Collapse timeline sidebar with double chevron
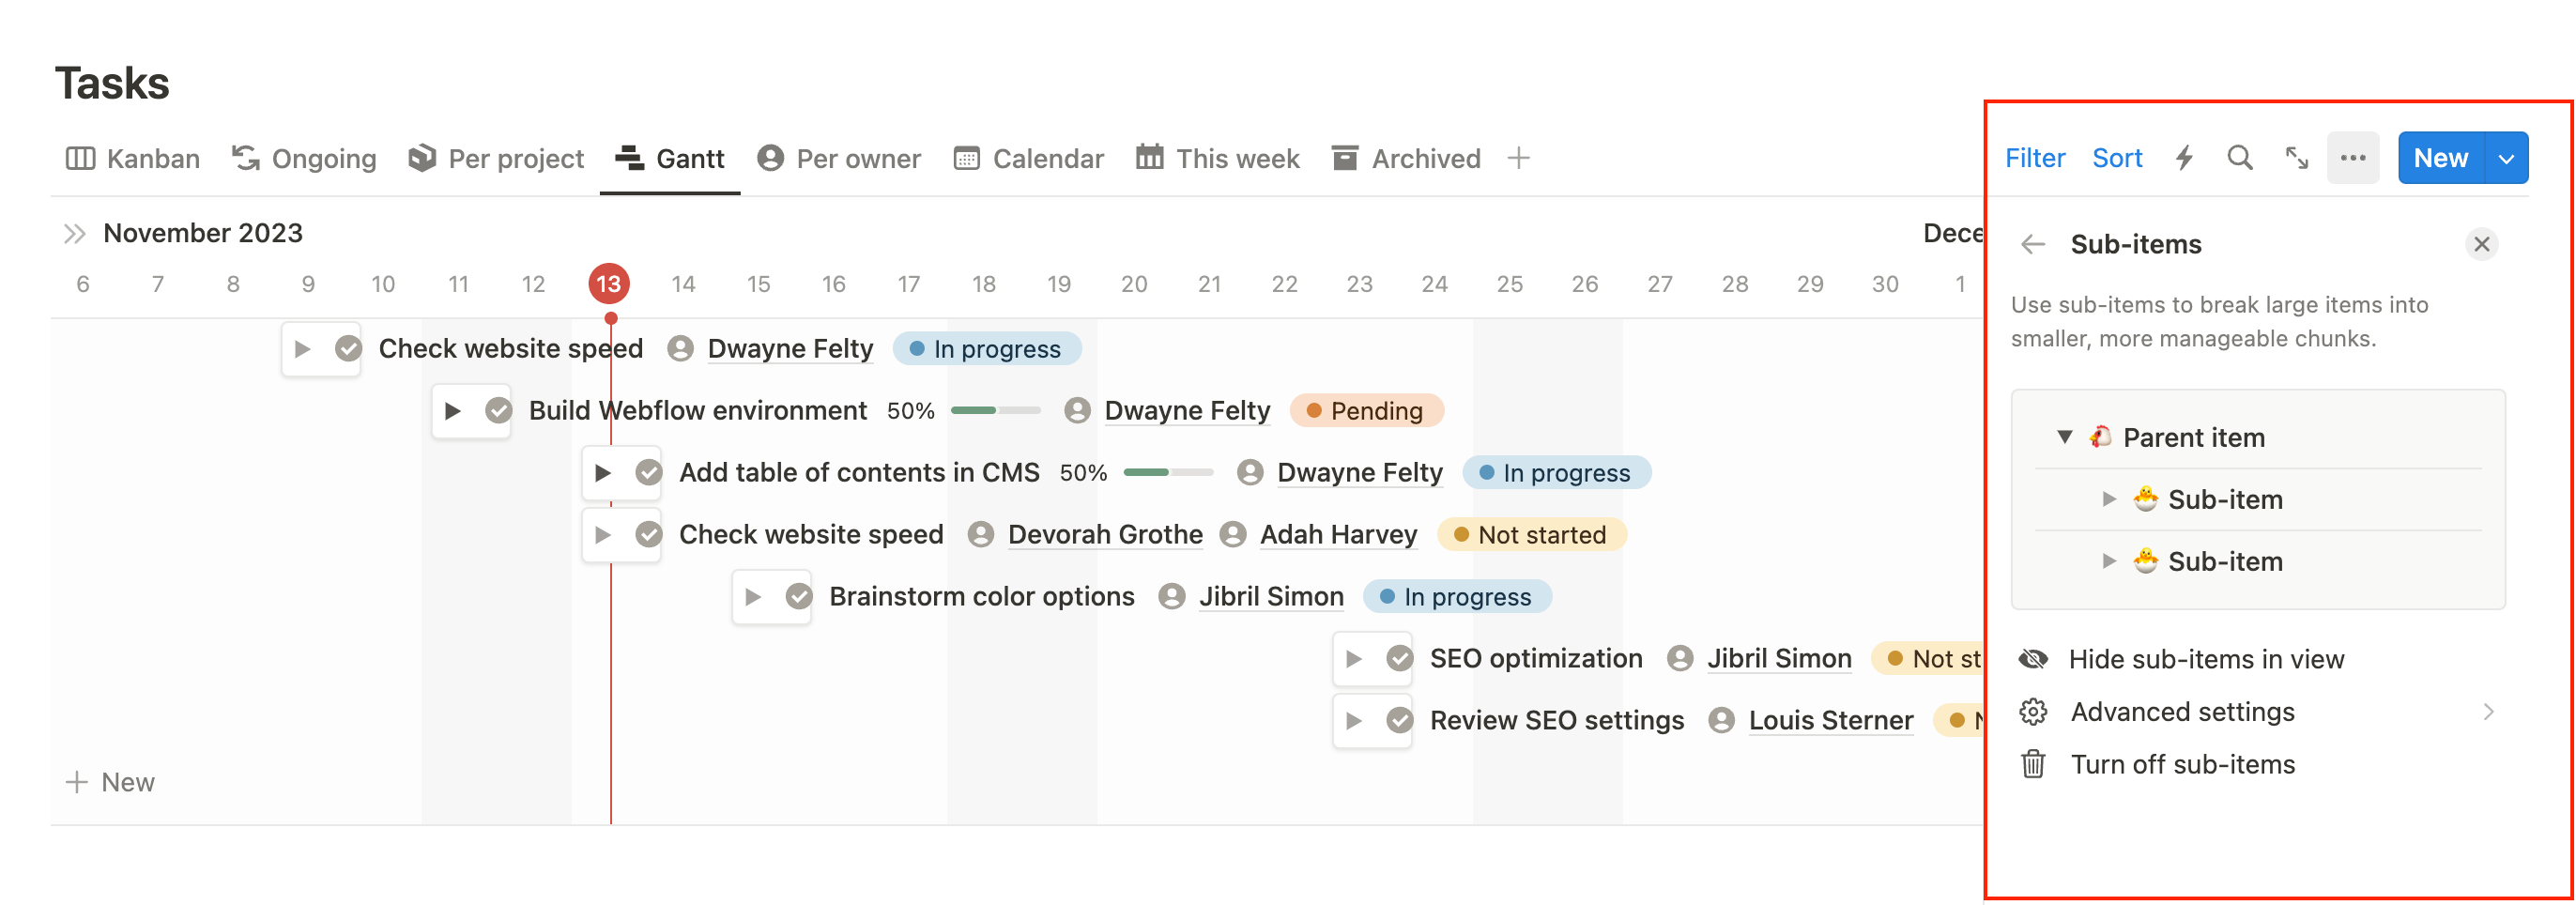The image size is (2576, 905). tap(75, 234)
